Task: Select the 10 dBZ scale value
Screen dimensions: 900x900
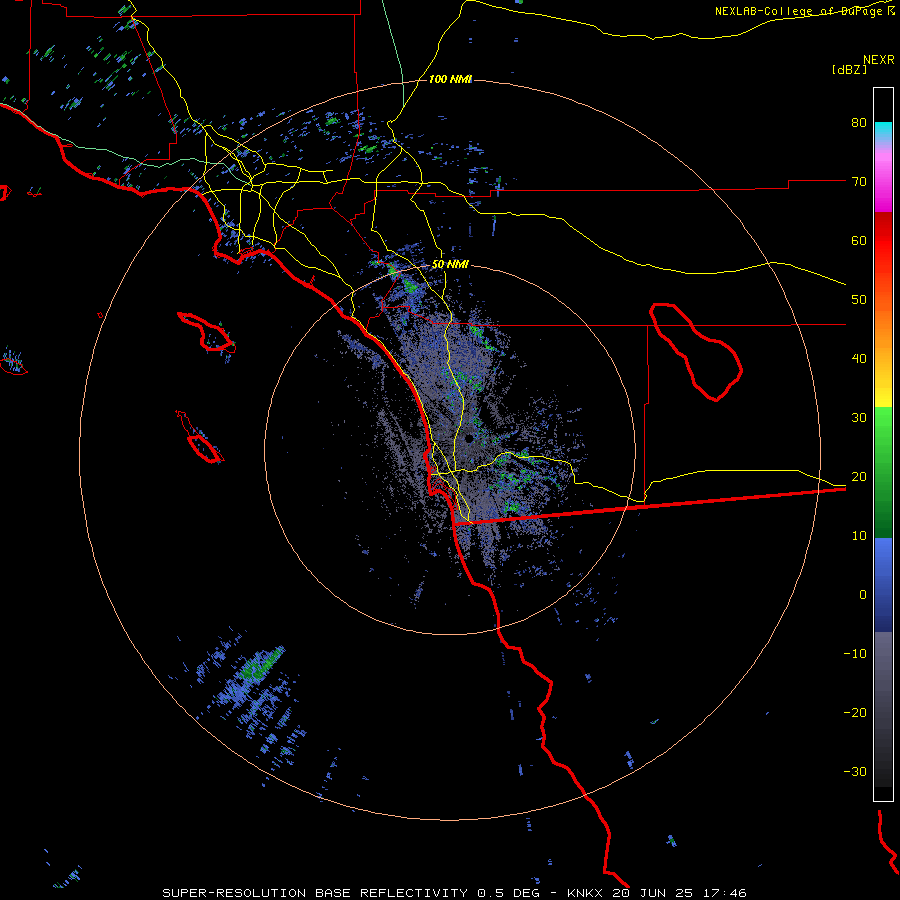Action: [x=859, y=536]
